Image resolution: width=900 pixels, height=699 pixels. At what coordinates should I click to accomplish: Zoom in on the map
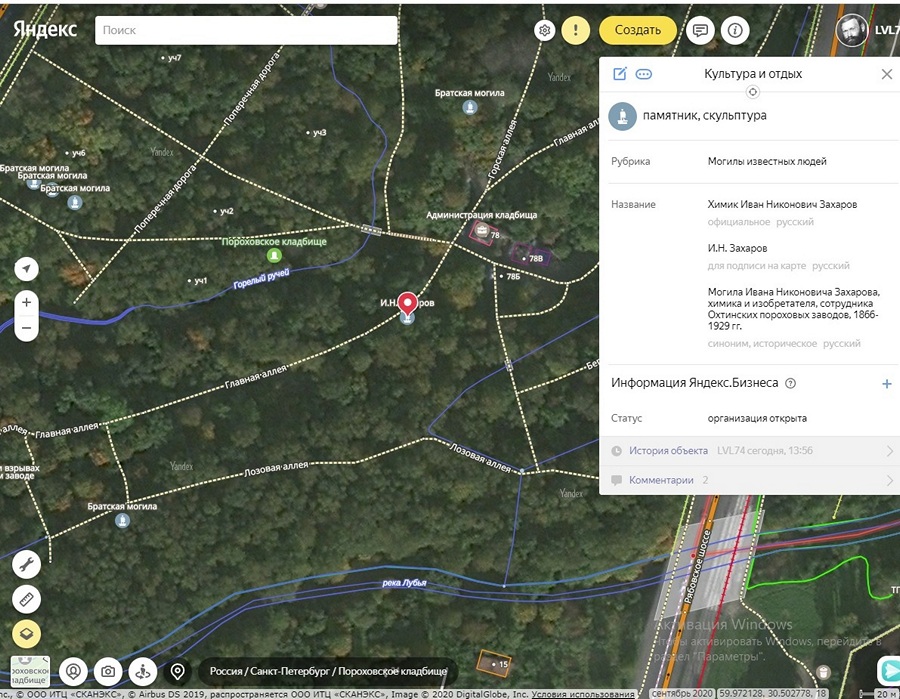(x=26, y=302)
